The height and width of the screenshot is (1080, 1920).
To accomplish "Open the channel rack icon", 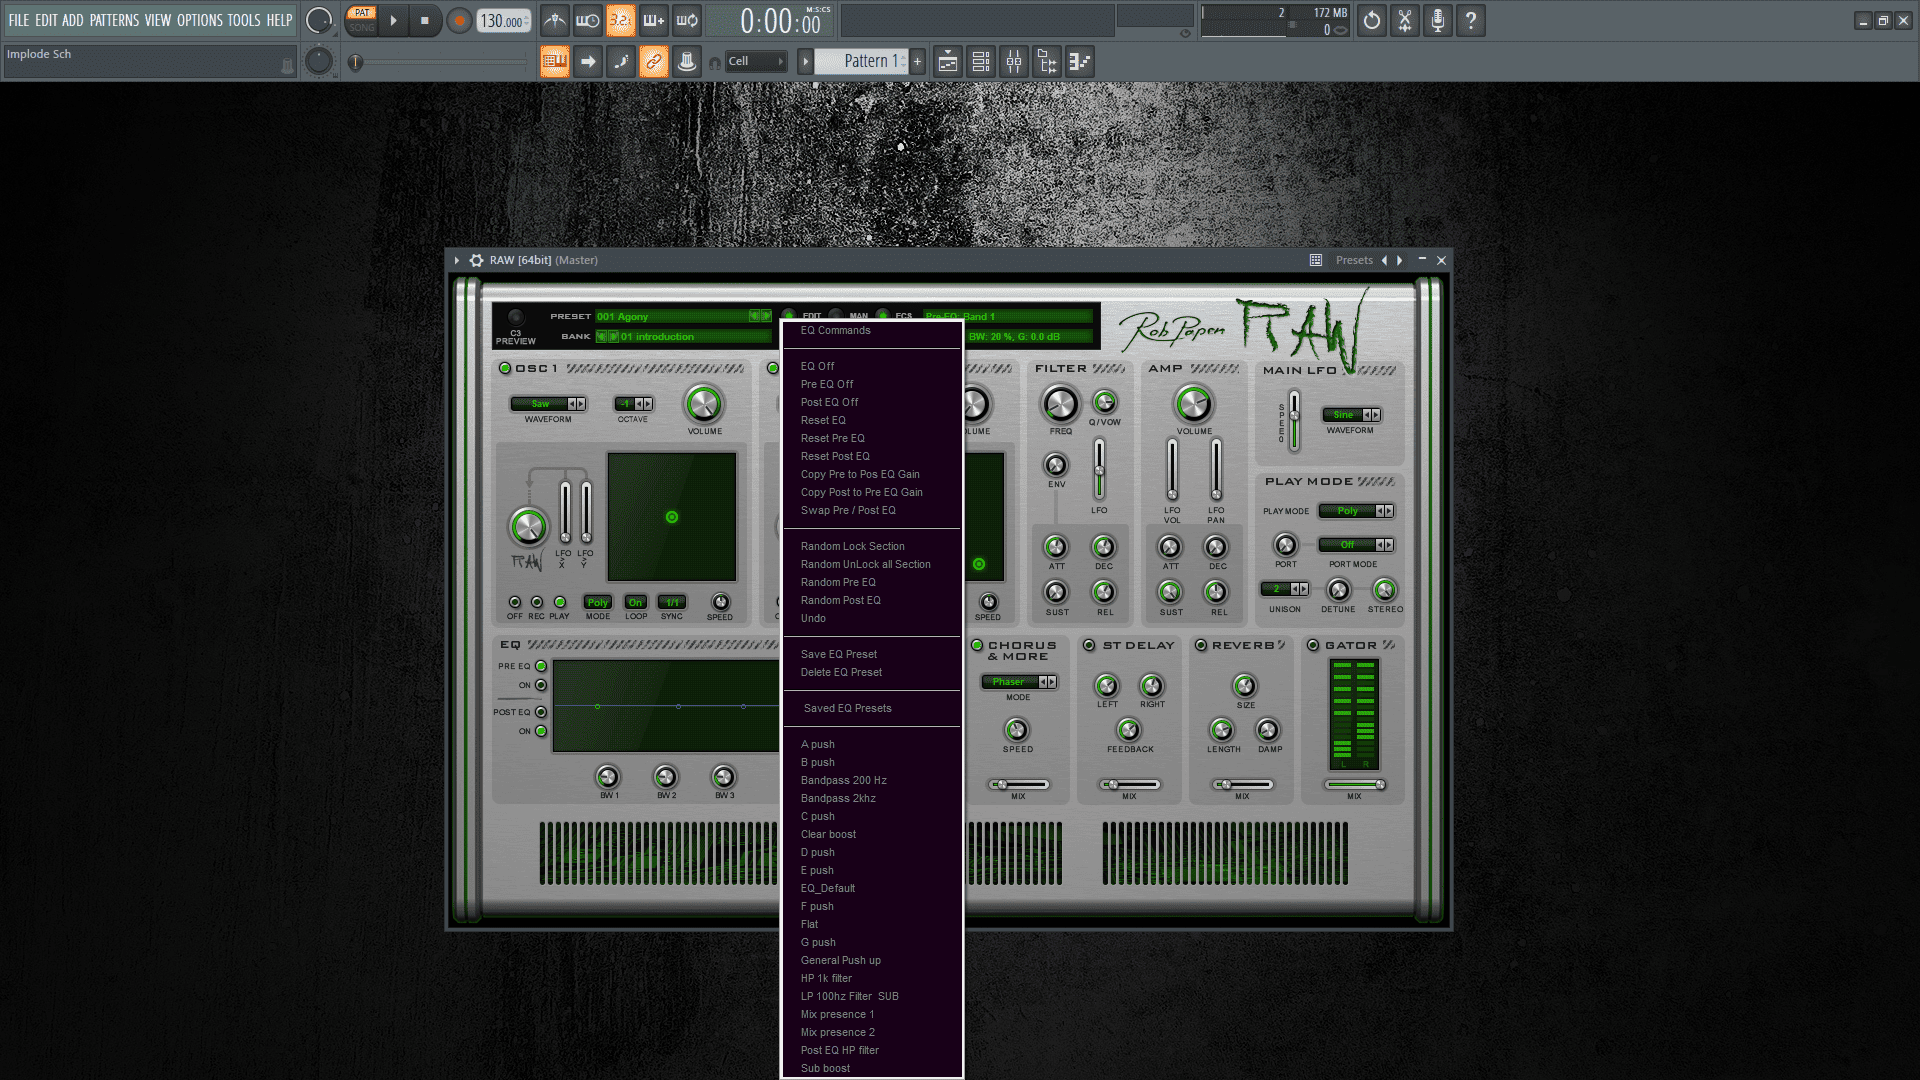I will click(981, 62).
